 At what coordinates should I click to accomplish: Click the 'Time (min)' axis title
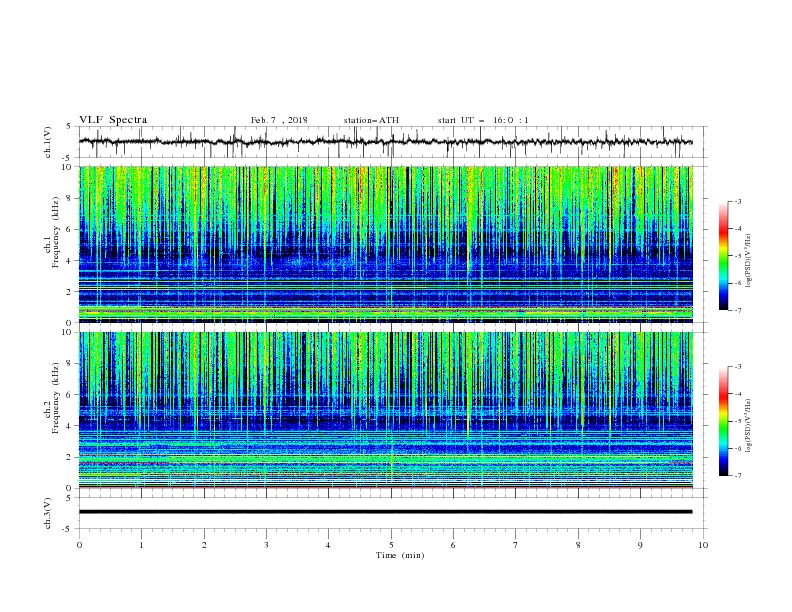coord(400,555)
